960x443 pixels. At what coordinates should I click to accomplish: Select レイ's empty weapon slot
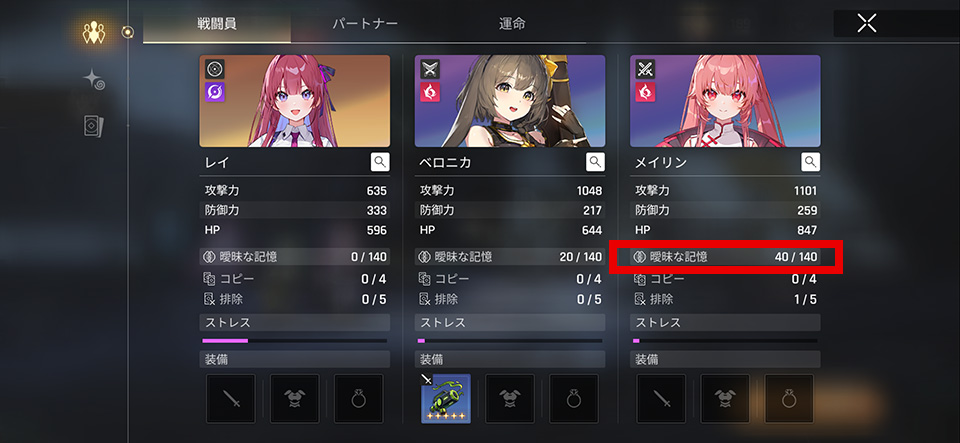click(231, 398)
